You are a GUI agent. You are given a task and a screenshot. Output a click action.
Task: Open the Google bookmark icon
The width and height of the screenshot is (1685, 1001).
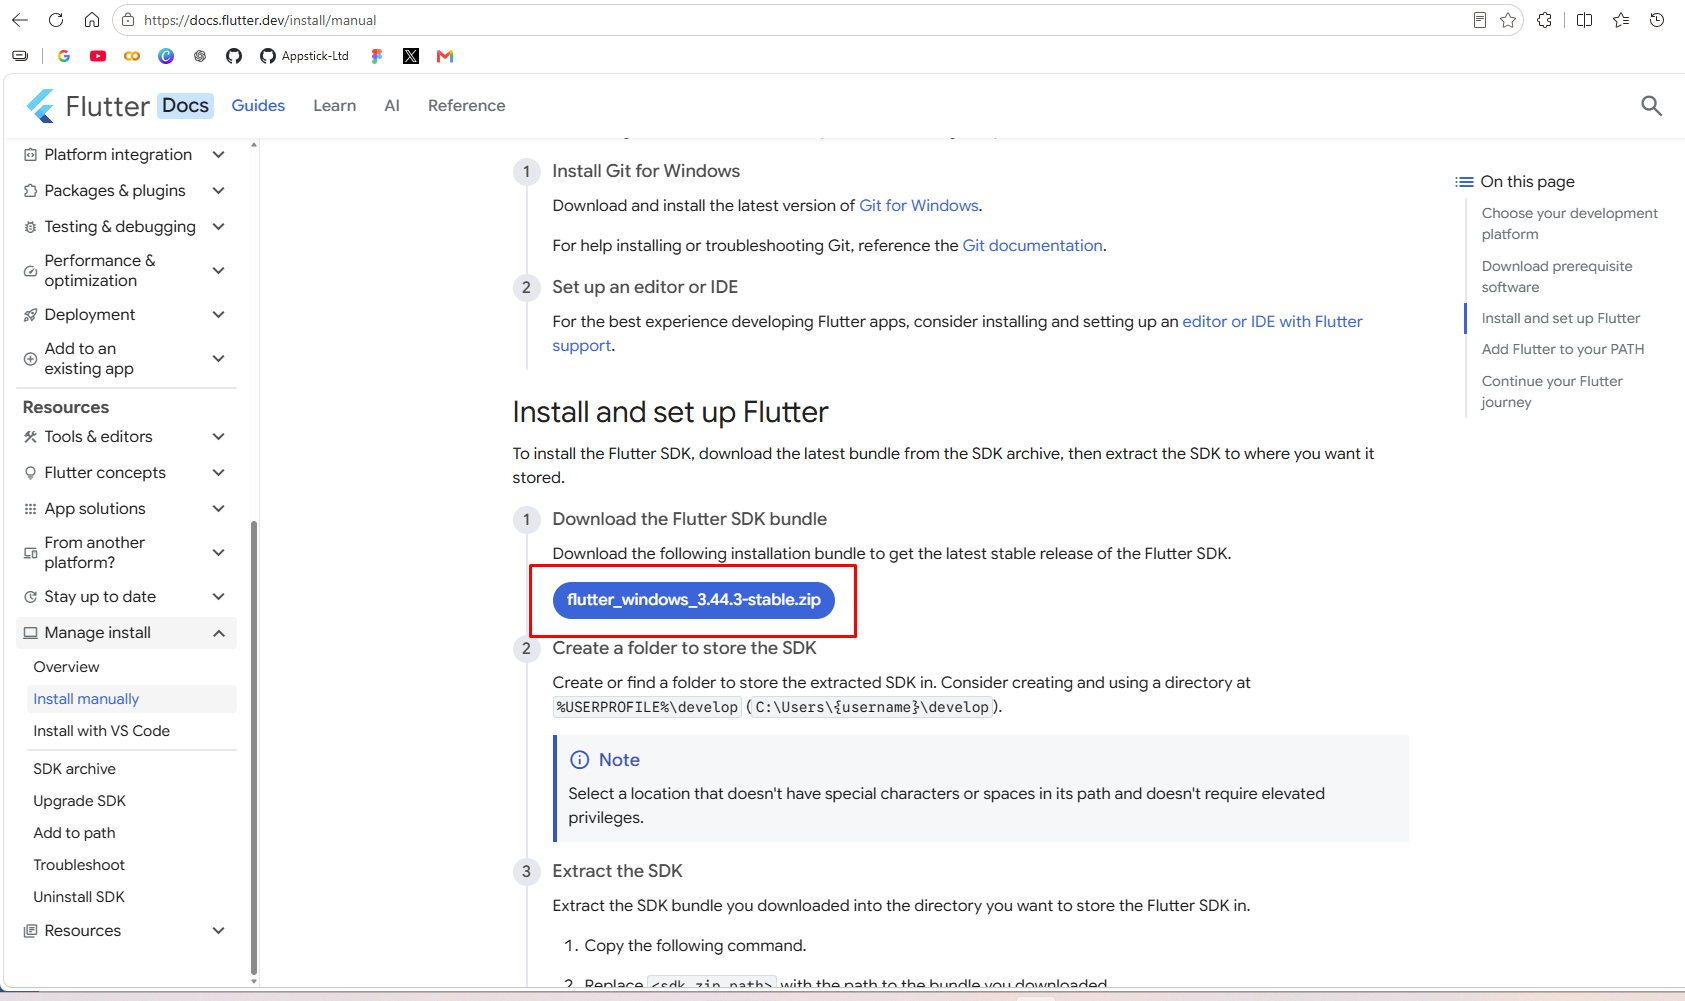point(64,56)
